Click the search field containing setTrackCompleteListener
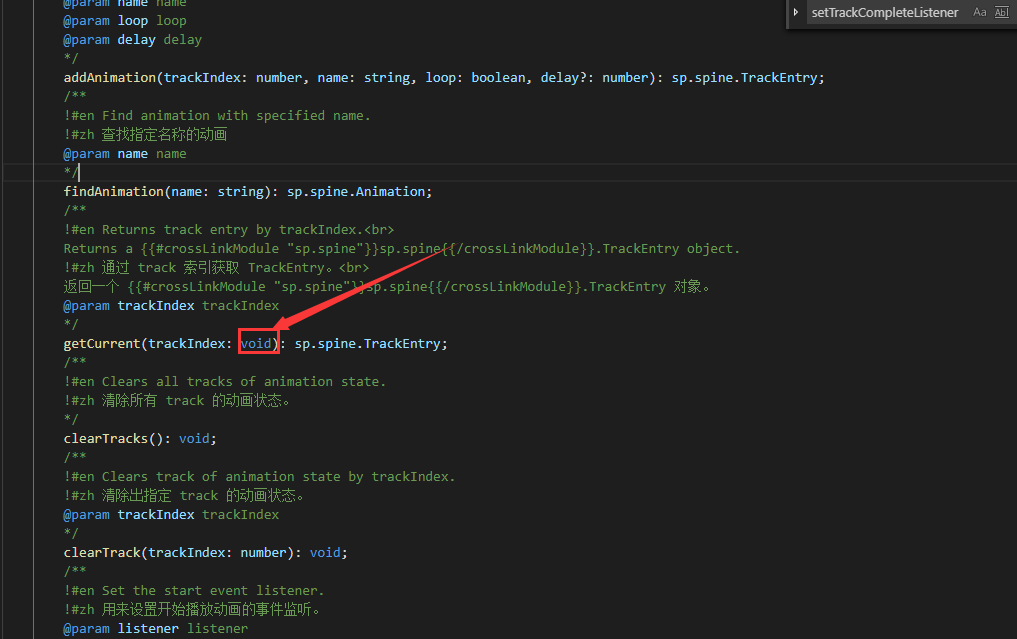 (884, 13)
